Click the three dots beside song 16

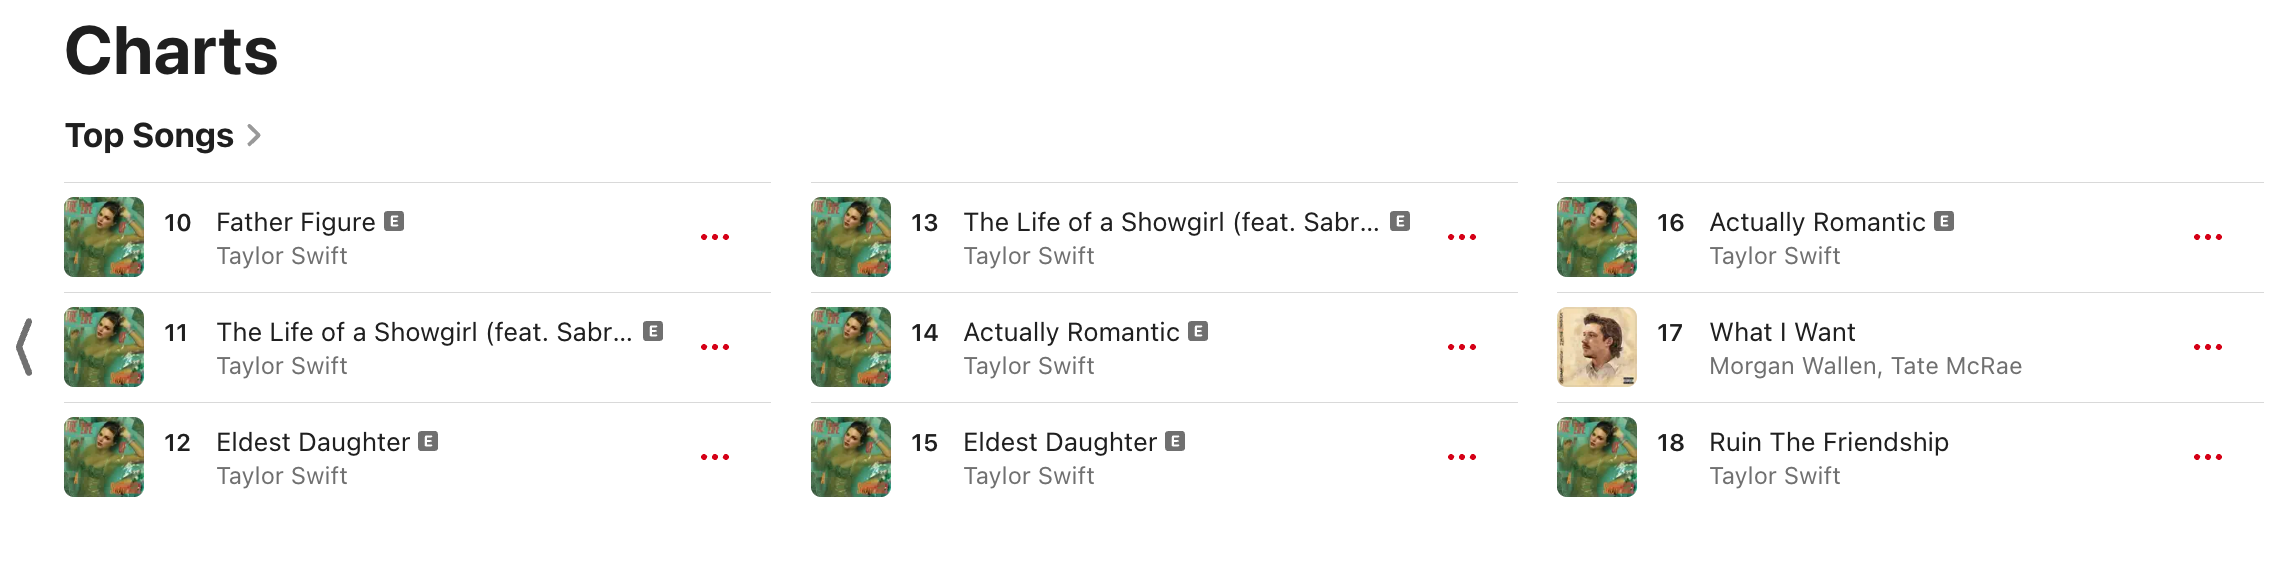(2207, 237)
